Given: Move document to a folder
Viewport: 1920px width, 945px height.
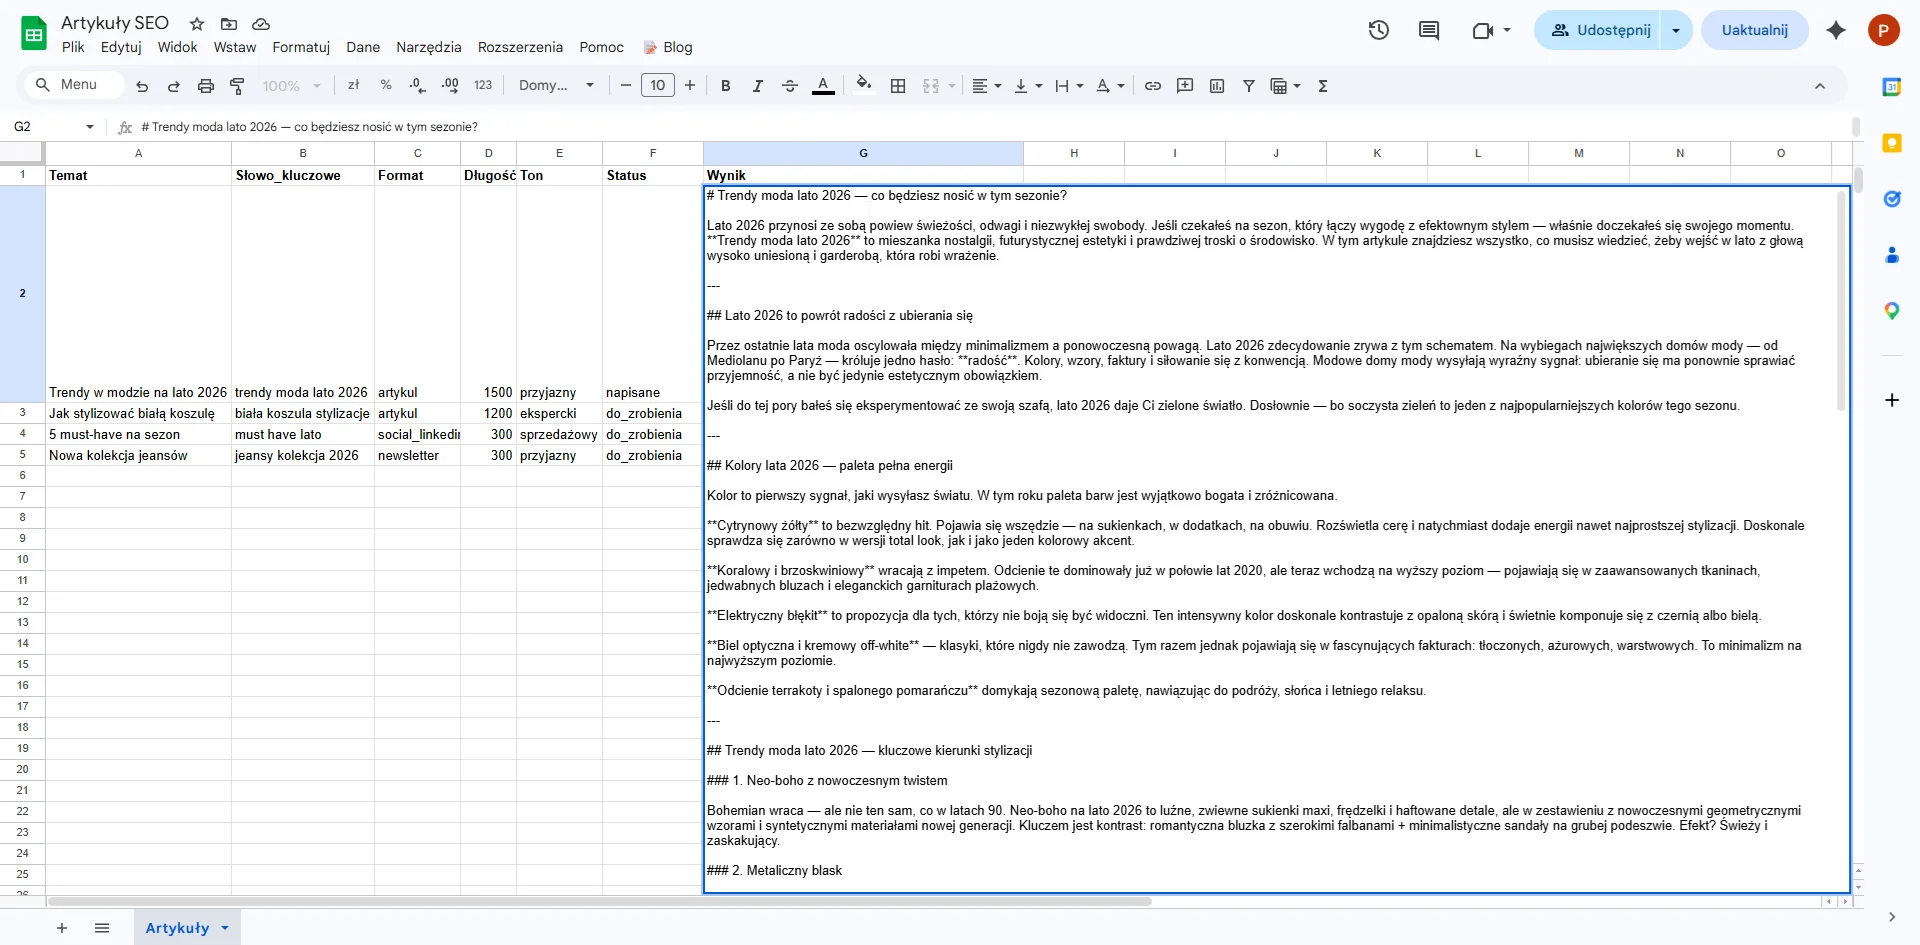Looking at the screenshot, I should pyautogui.click(x=229, y=24).
